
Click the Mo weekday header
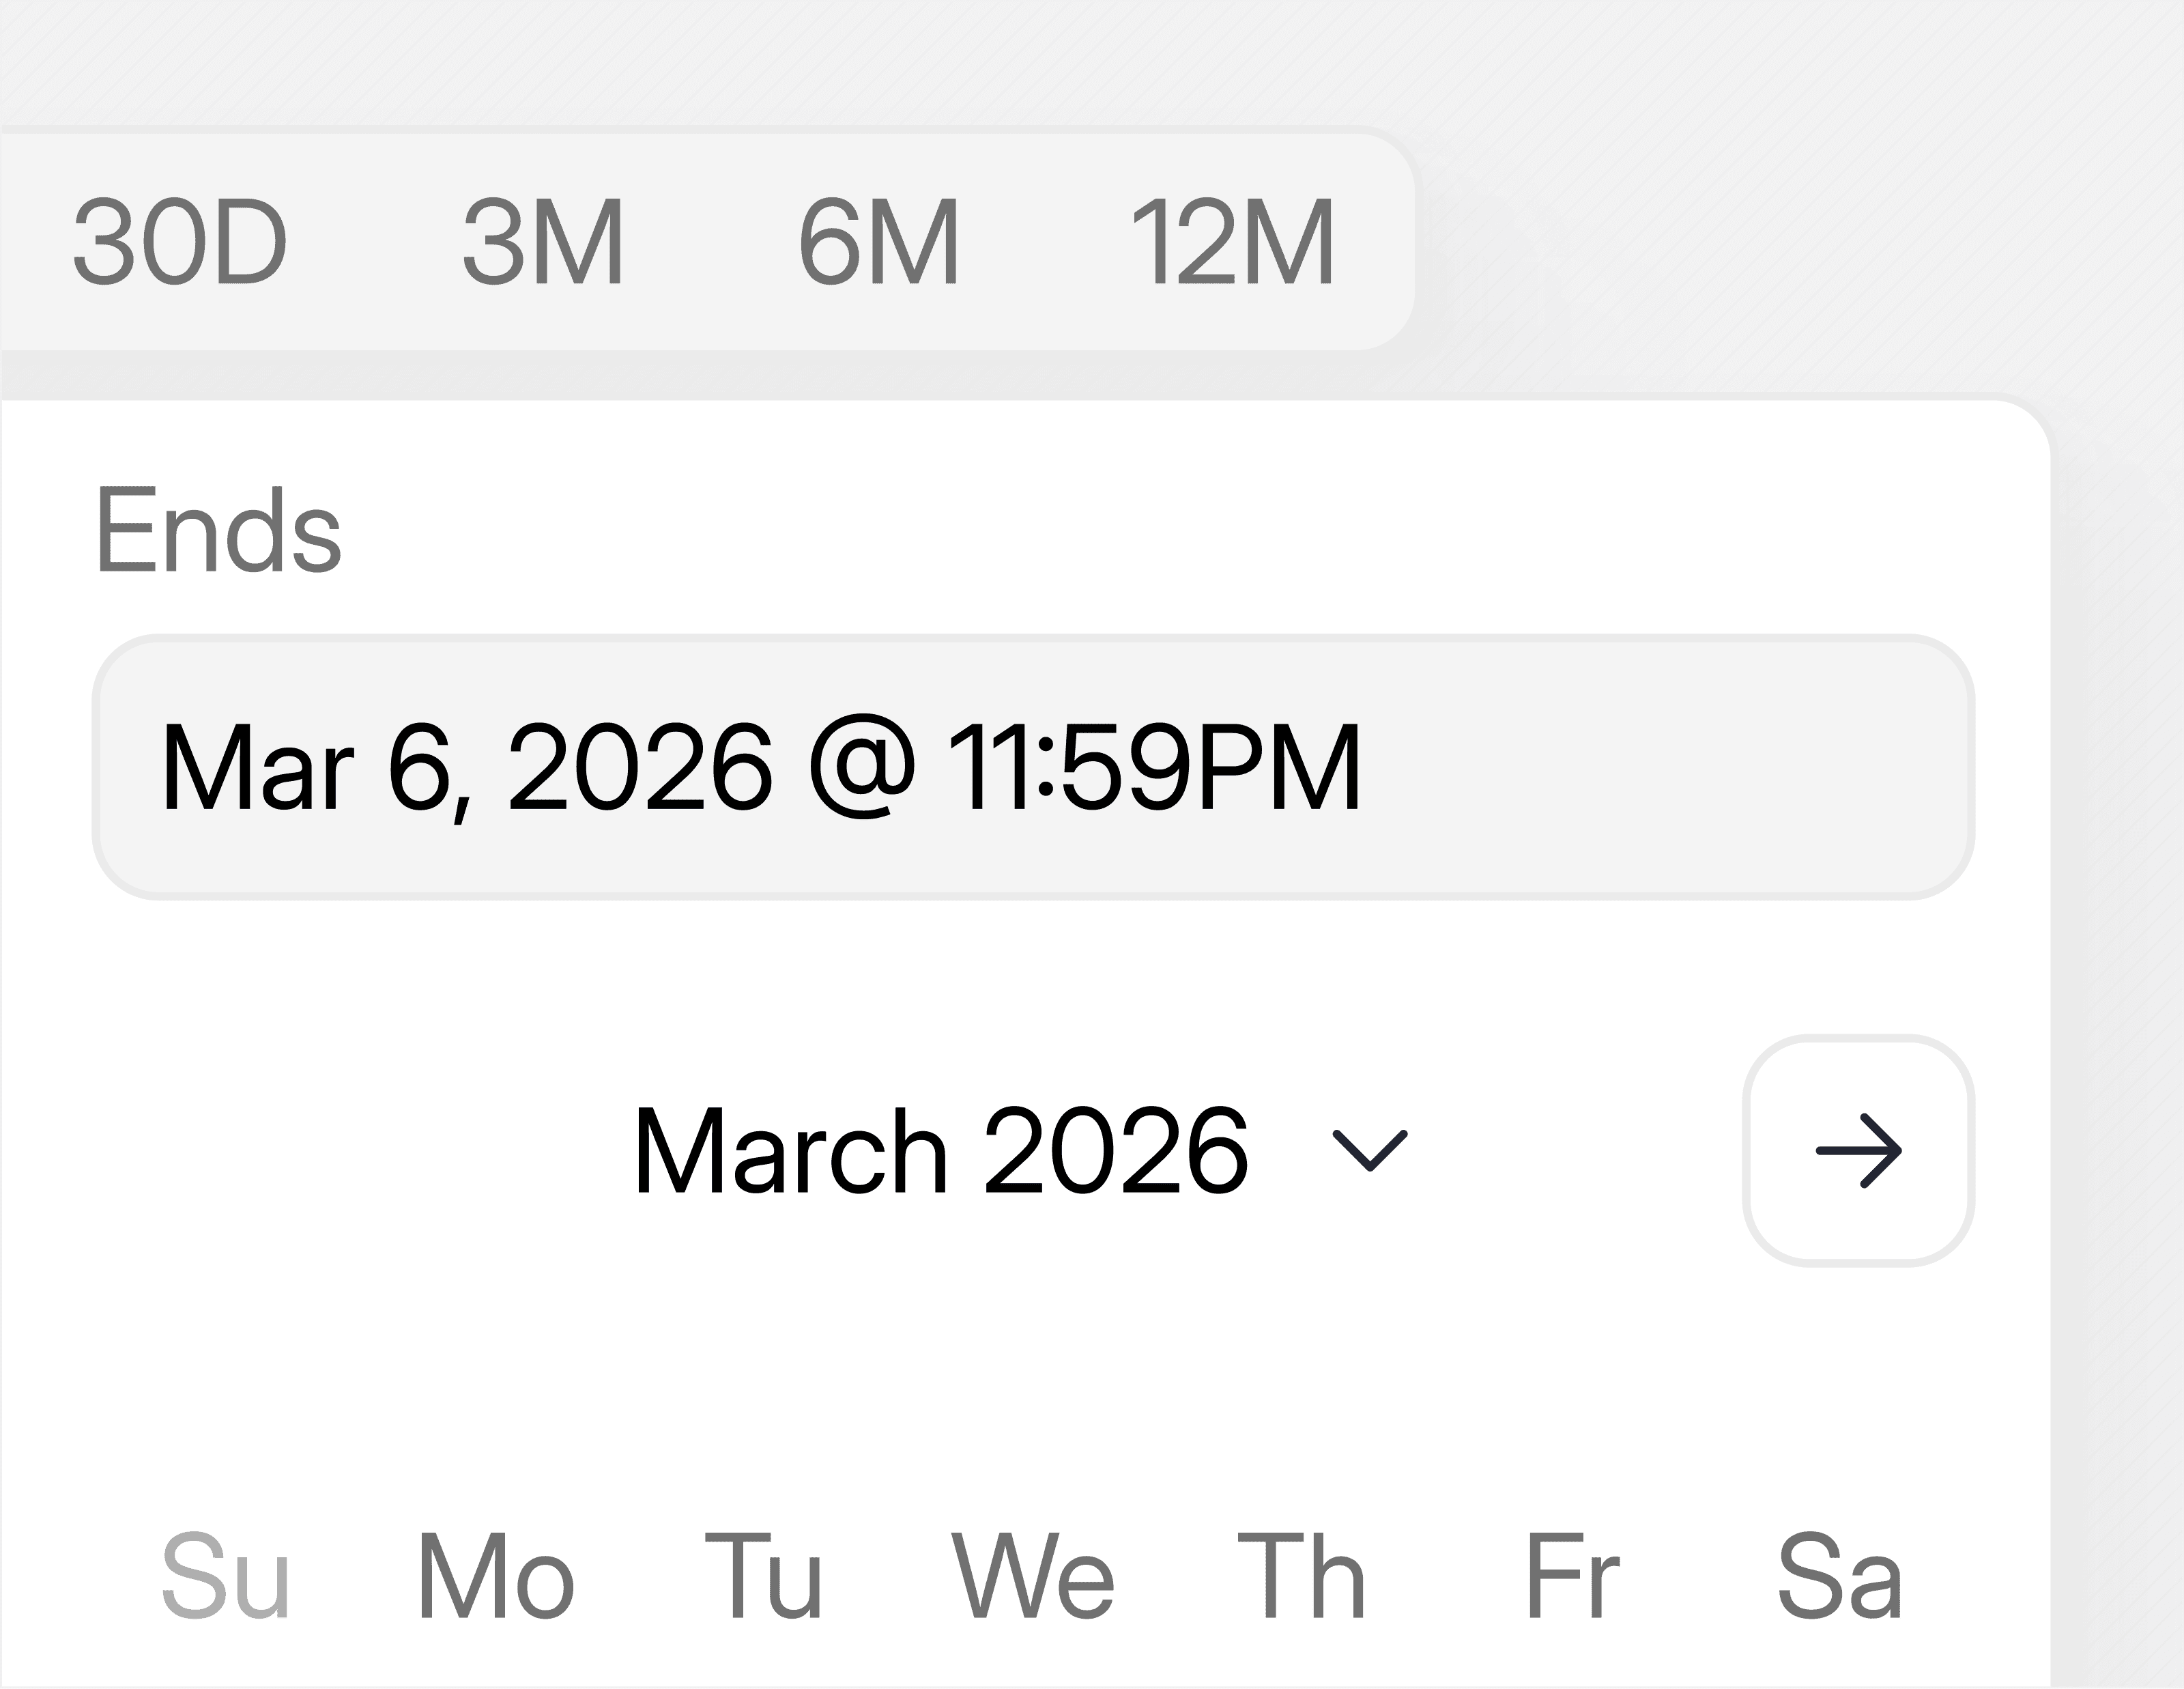(495, 1577)
